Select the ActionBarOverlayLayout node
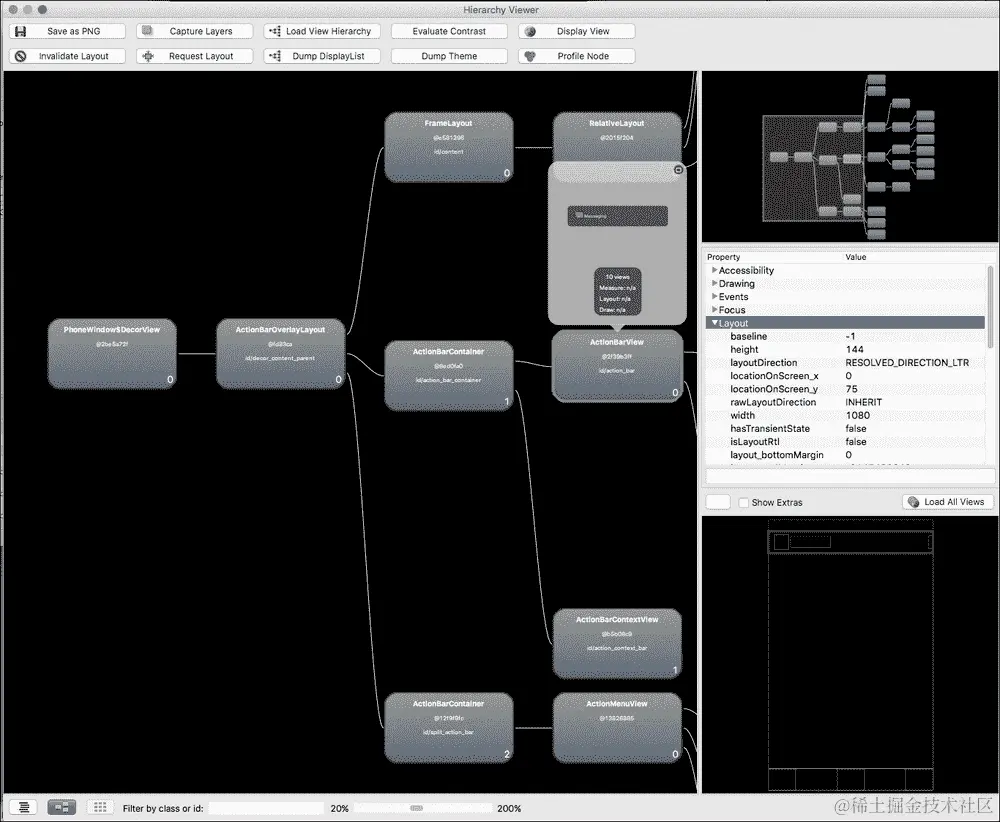 point(281,353)
